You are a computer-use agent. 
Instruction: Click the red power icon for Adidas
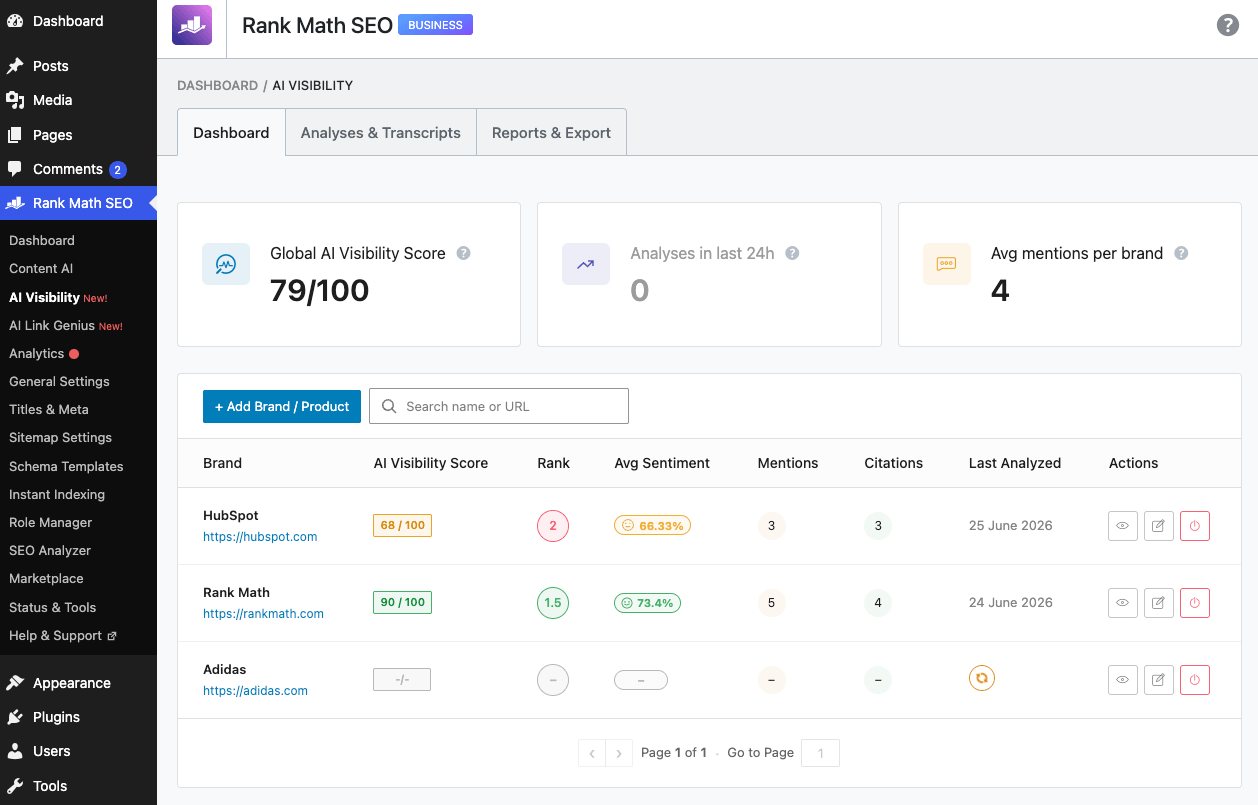pyautogui.click(x=1195, y=680)
